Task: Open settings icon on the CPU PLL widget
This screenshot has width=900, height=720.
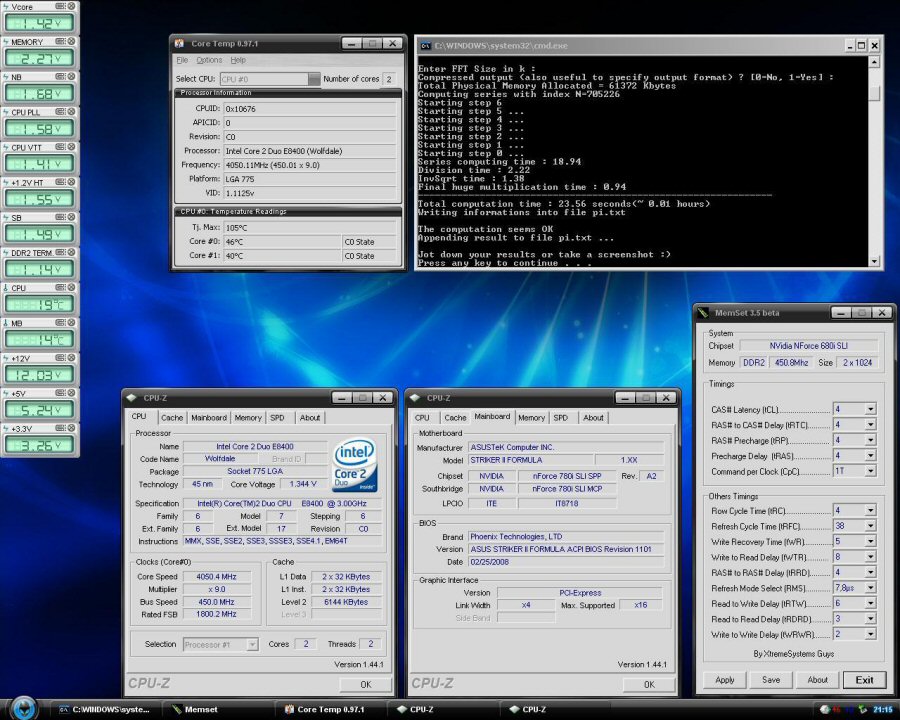Action: point(60,111)
